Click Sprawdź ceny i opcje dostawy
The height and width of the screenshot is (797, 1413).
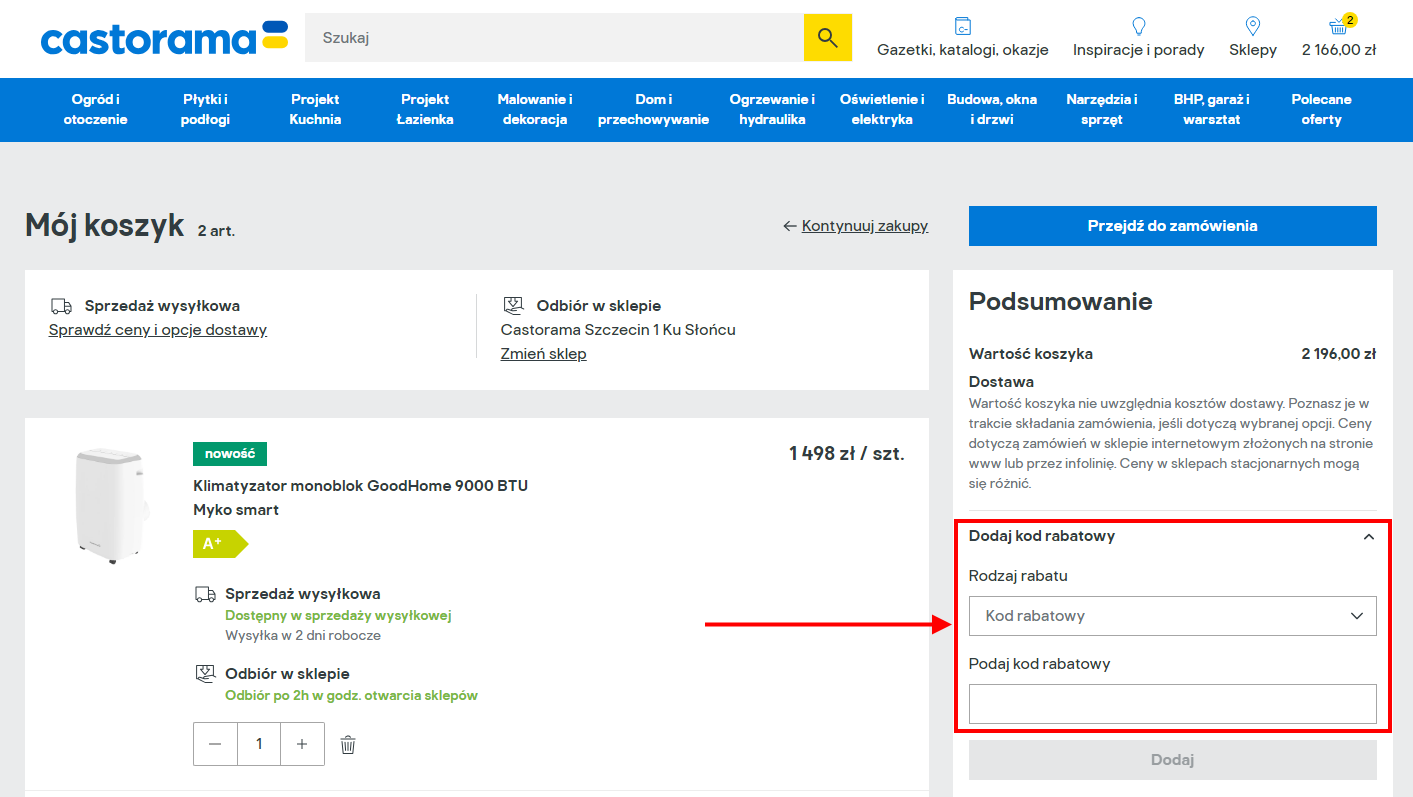point(158,330)
